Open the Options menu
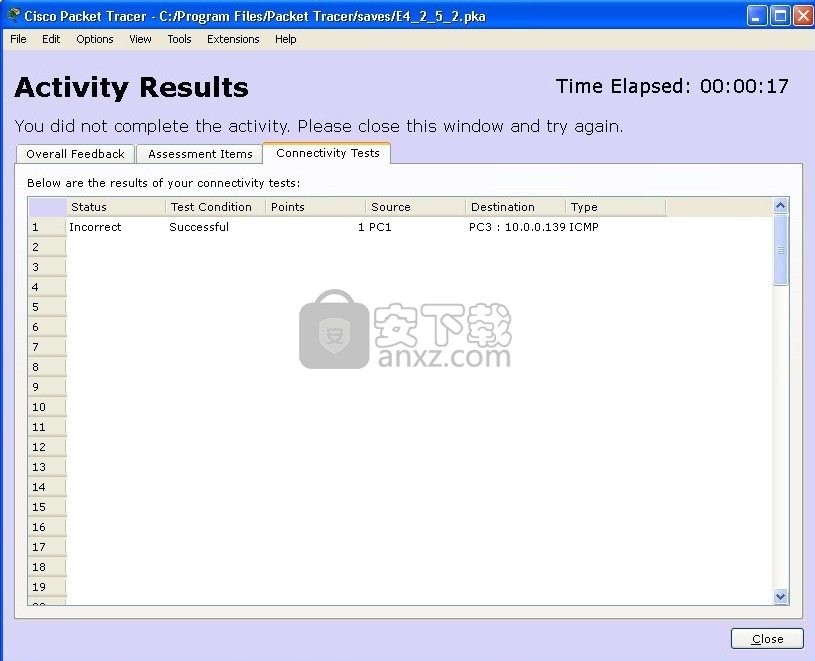The height and width of the screenshot is (661, 815). click(95, 39)
